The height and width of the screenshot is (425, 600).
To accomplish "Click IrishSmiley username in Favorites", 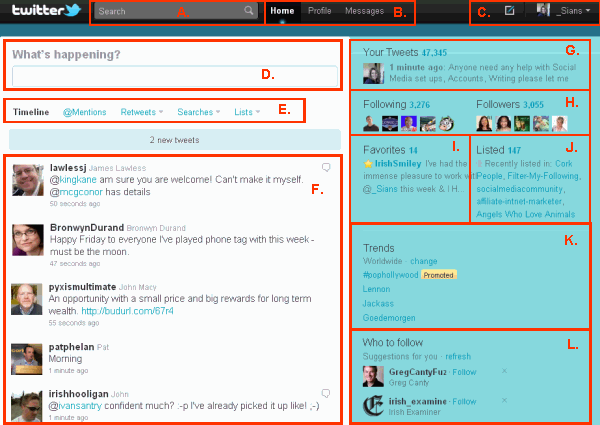I will click(398, 164).
